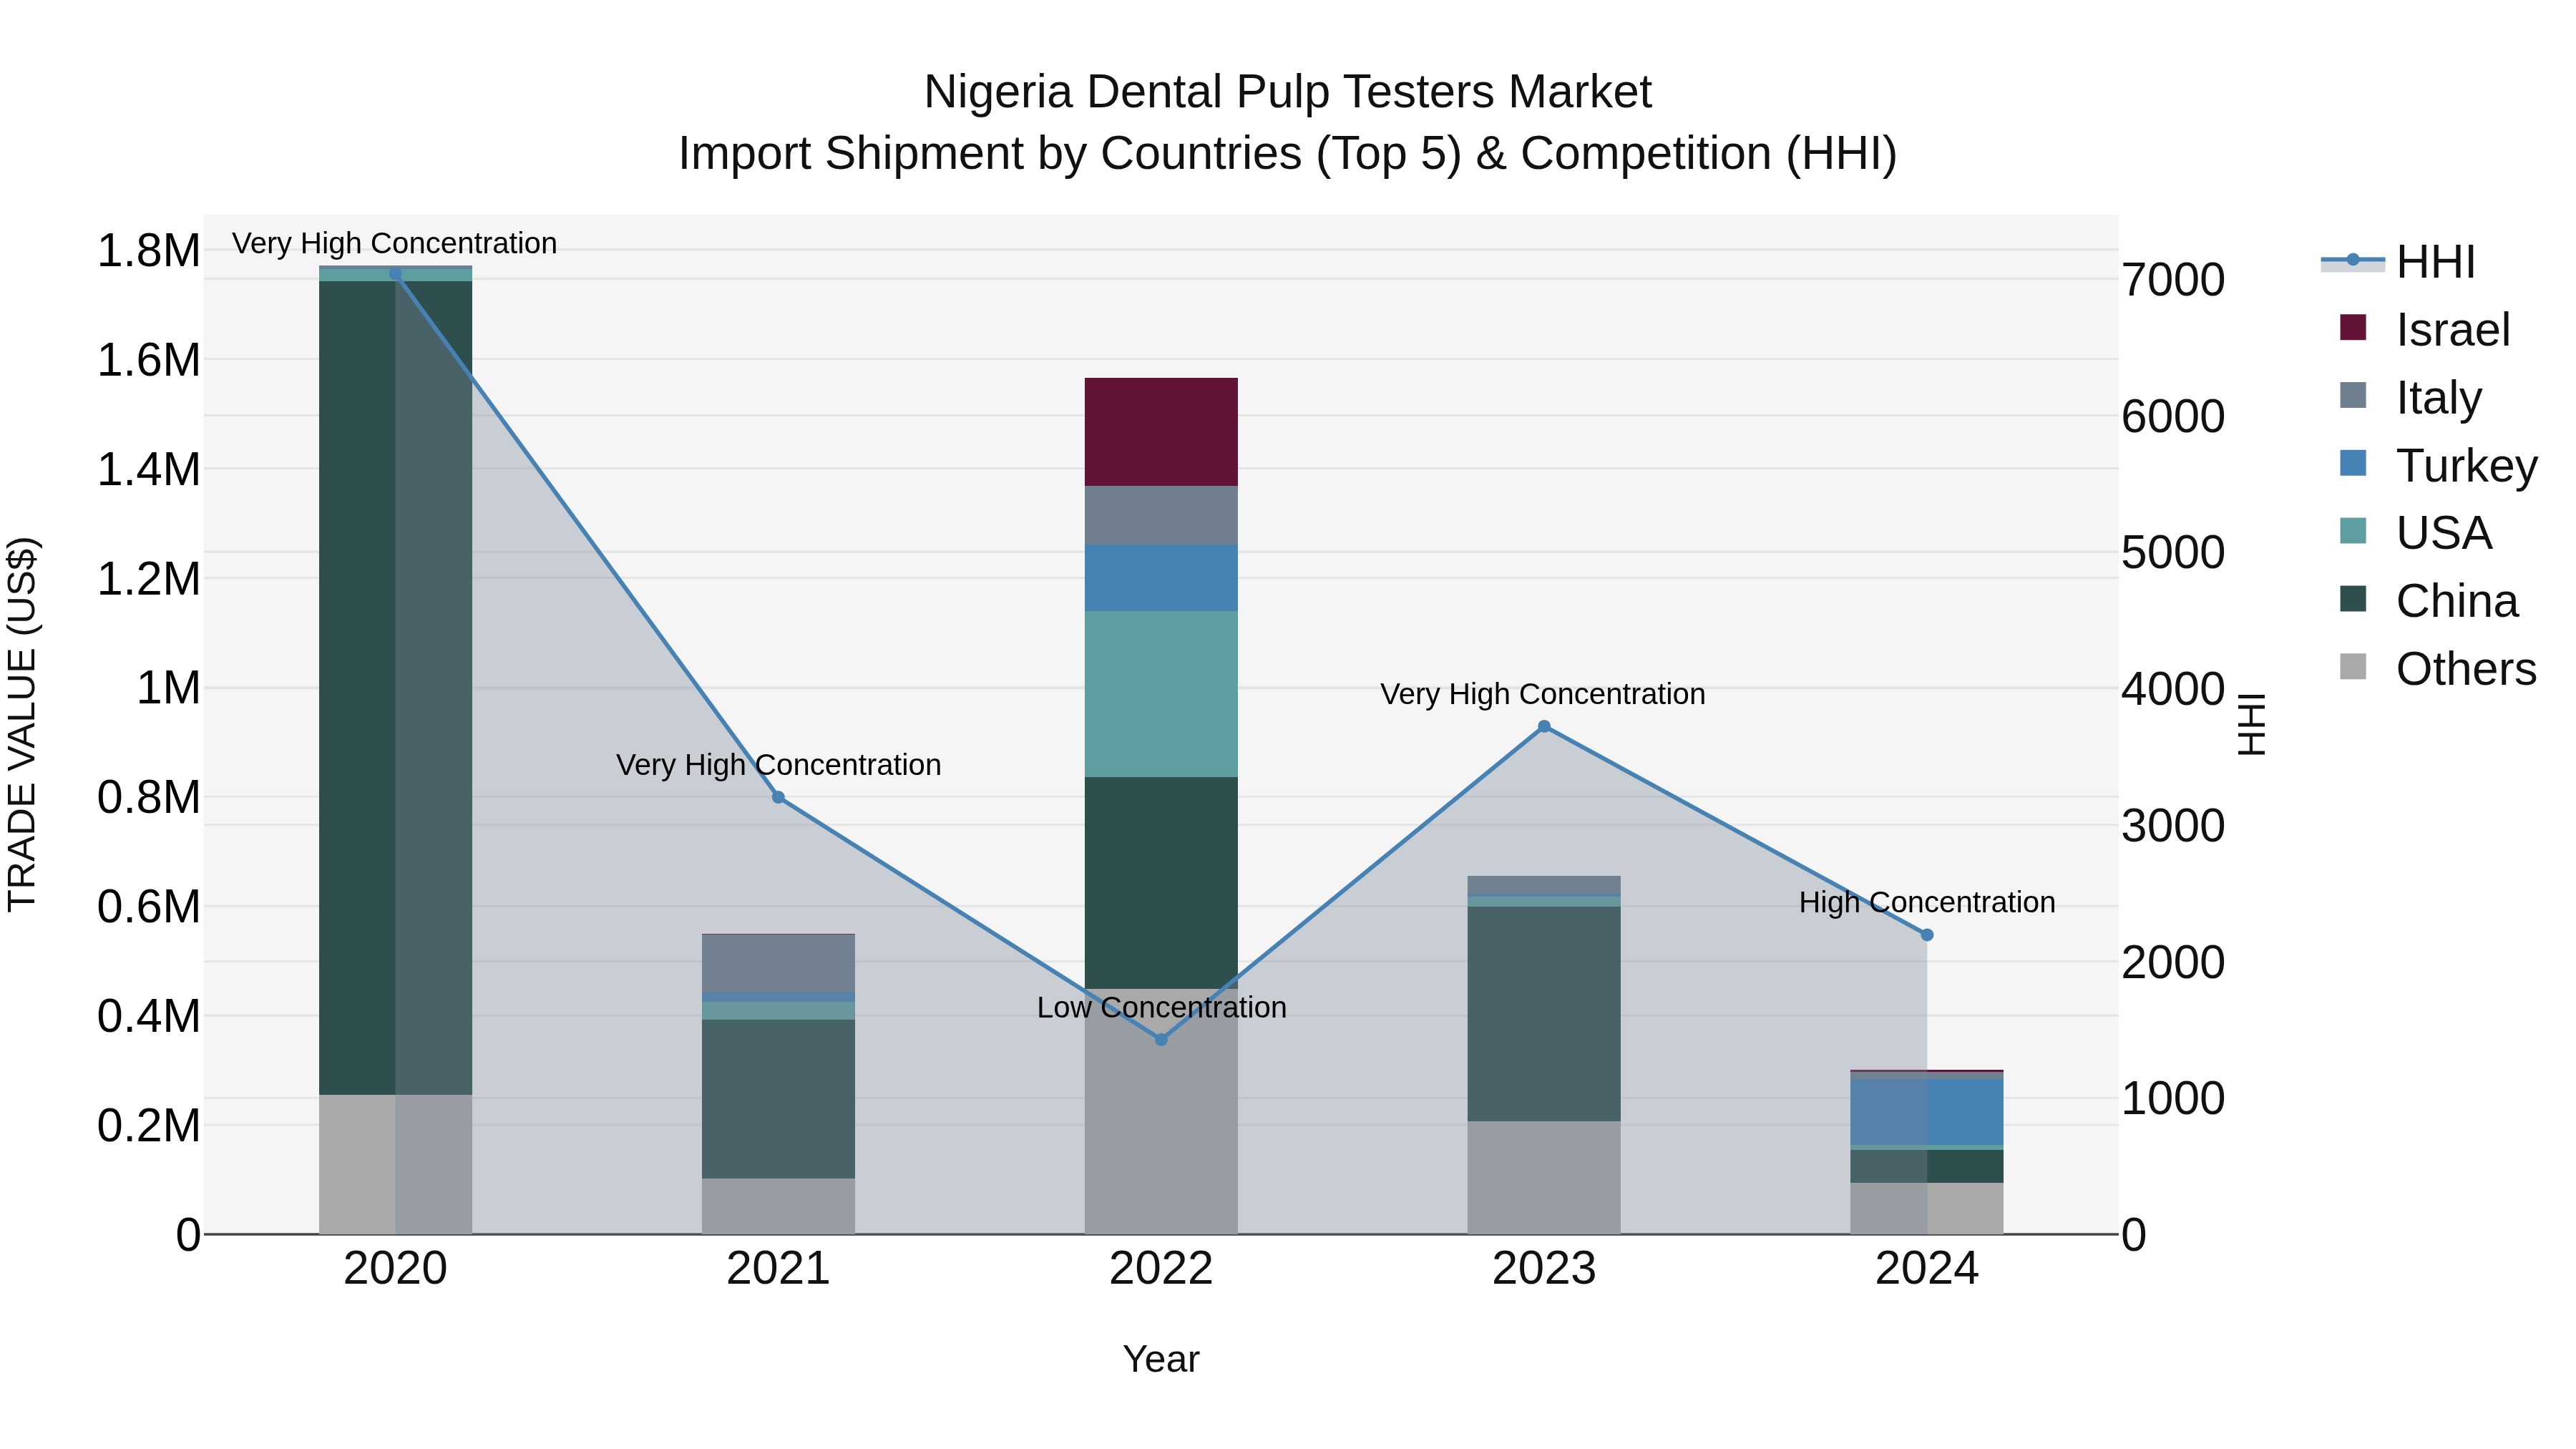Click the 2022 x-axis tick label
Image resolution: width=2576 pixels, height=1449 pixels.
point(1161,1269)
